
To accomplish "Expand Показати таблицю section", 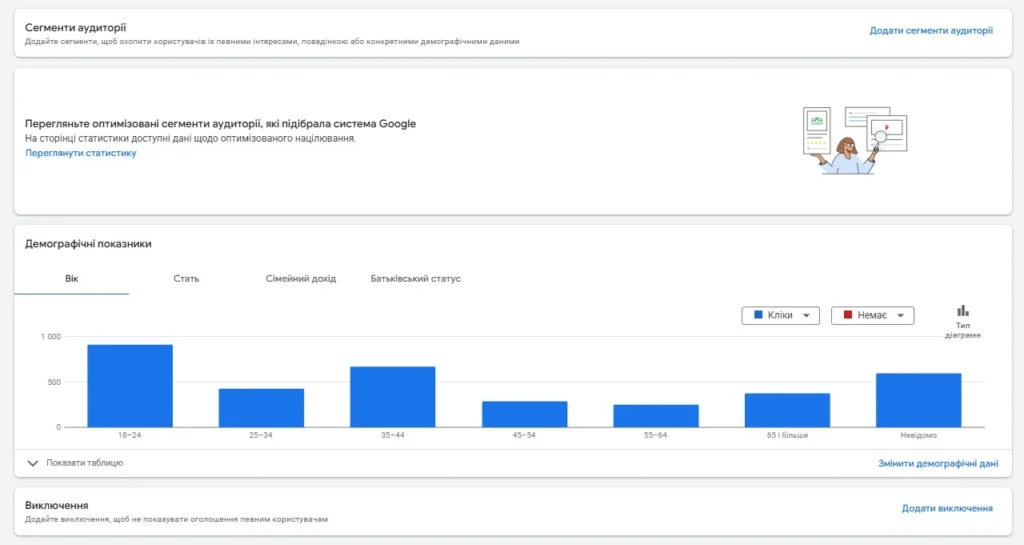I will pos(85,464).
